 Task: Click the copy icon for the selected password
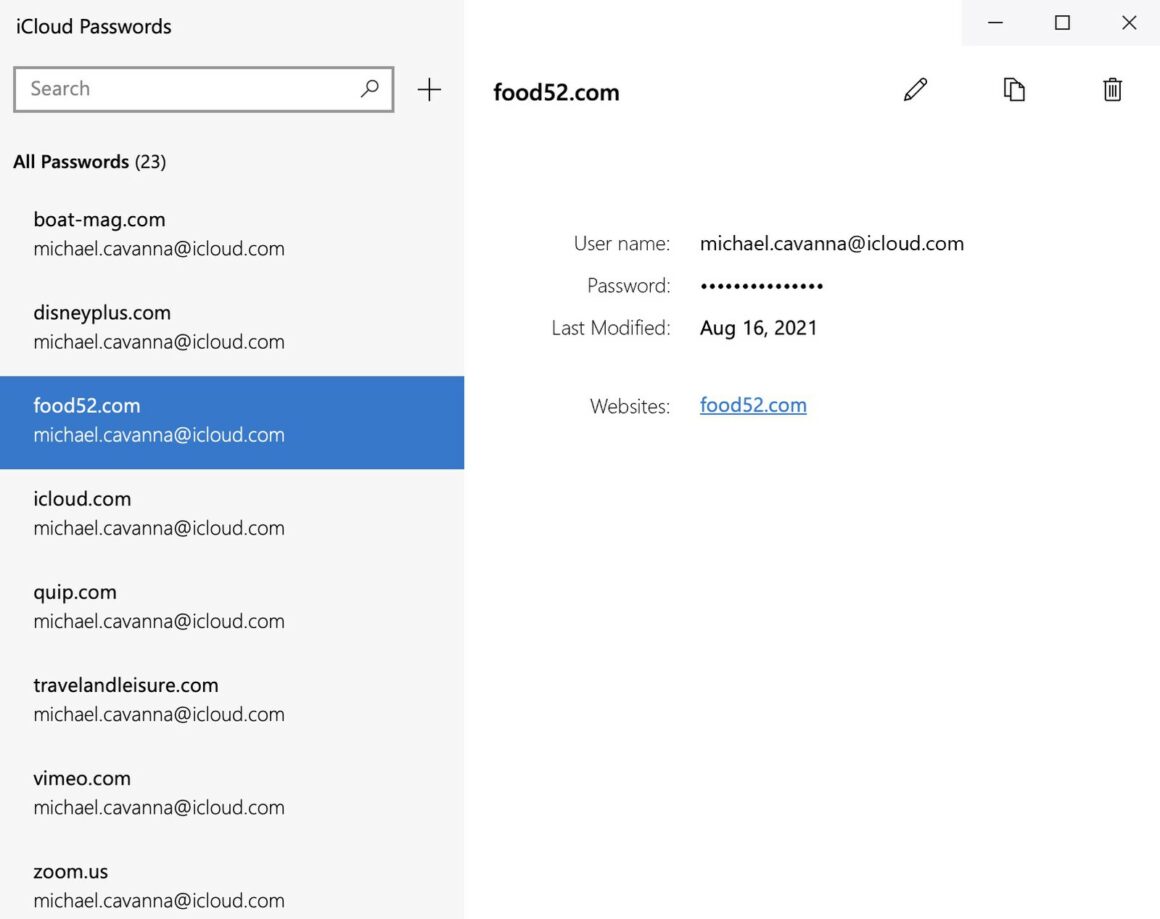(1014, 90)
